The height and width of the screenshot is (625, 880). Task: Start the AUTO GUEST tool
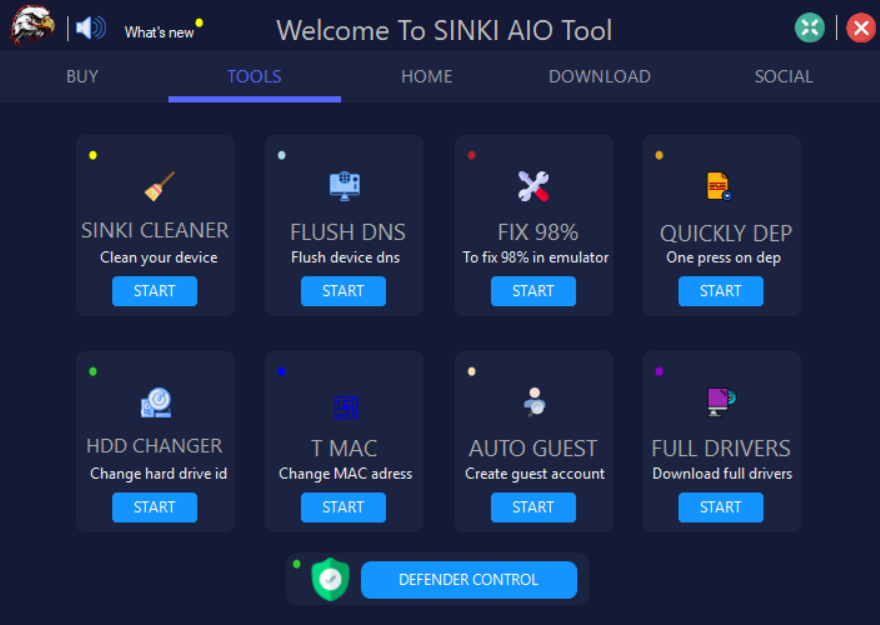533,507
